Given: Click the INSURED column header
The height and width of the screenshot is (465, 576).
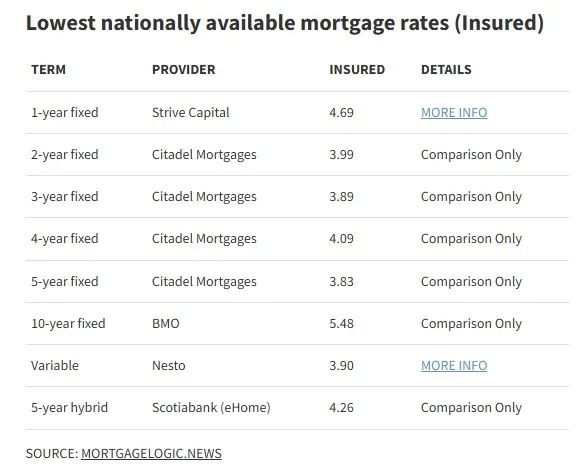Looking at the screenshot, I should click(357, 69).
